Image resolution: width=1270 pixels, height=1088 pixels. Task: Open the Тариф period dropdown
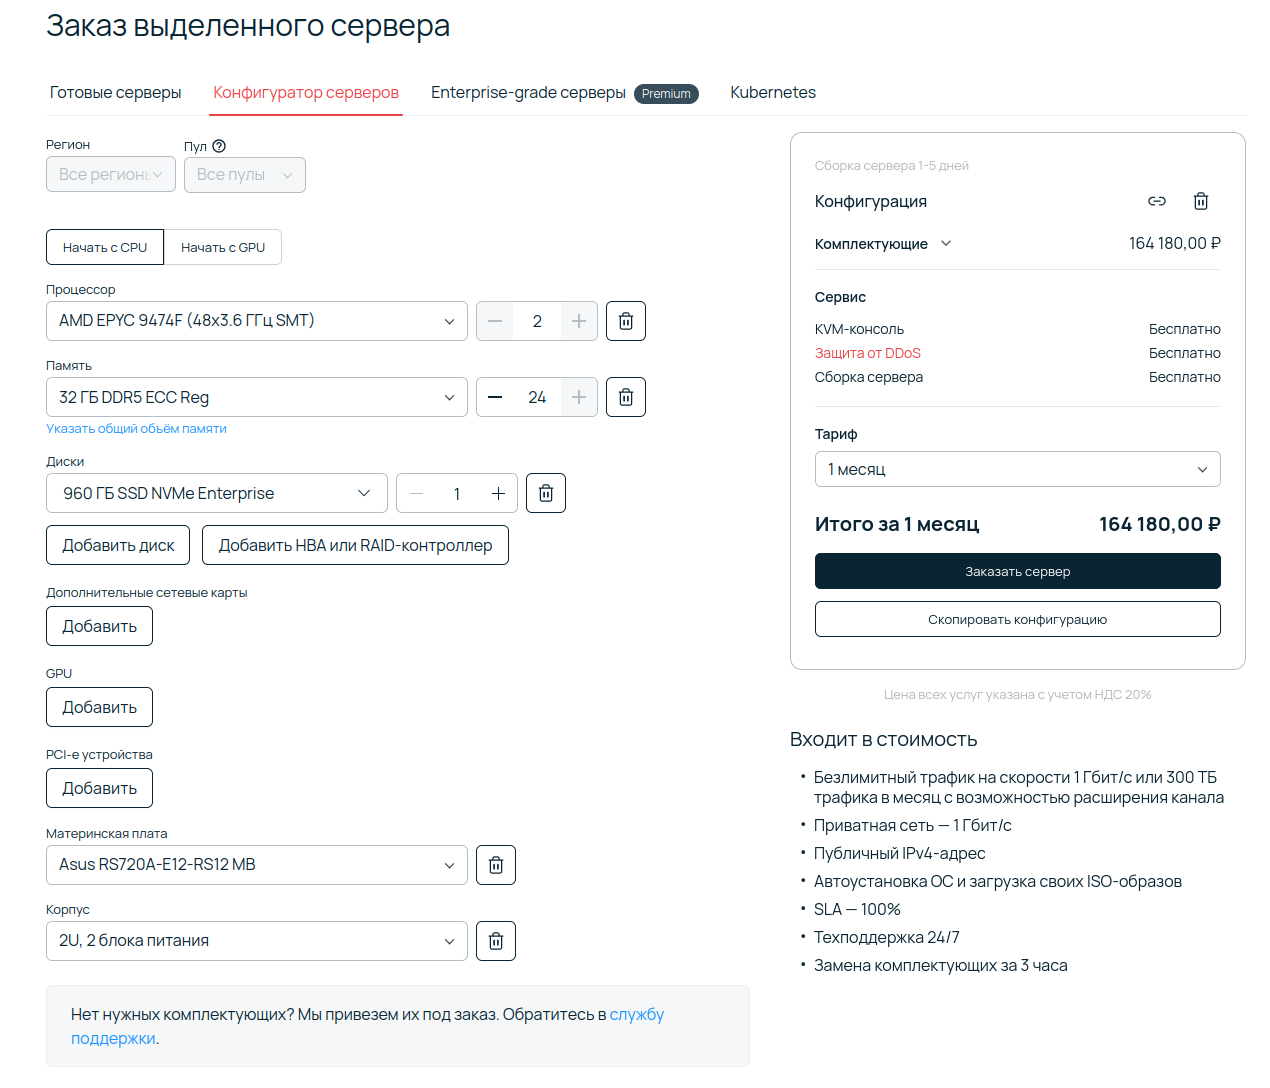click(x=1017, y=469)
